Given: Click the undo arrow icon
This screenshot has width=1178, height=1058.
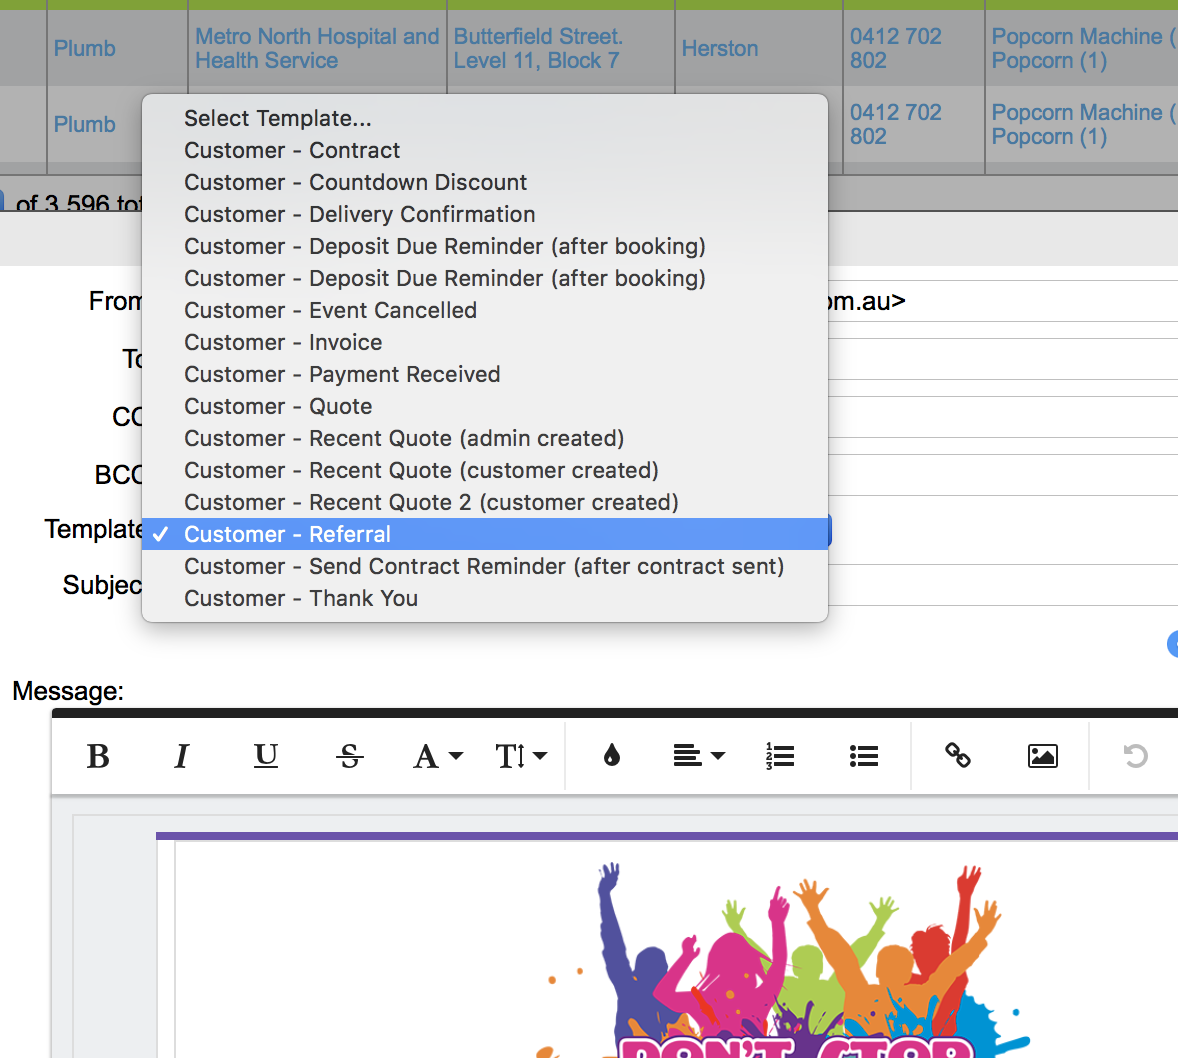Looking at the screenshot, I should (1135, 757).
